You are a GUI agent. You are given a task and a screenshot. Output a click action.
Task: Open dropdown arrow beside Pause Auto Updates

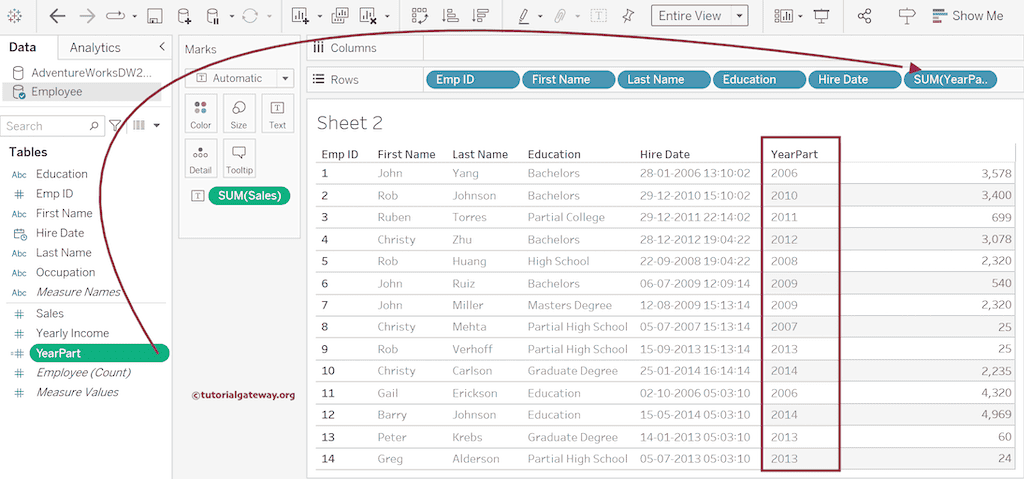pos(232,16)
